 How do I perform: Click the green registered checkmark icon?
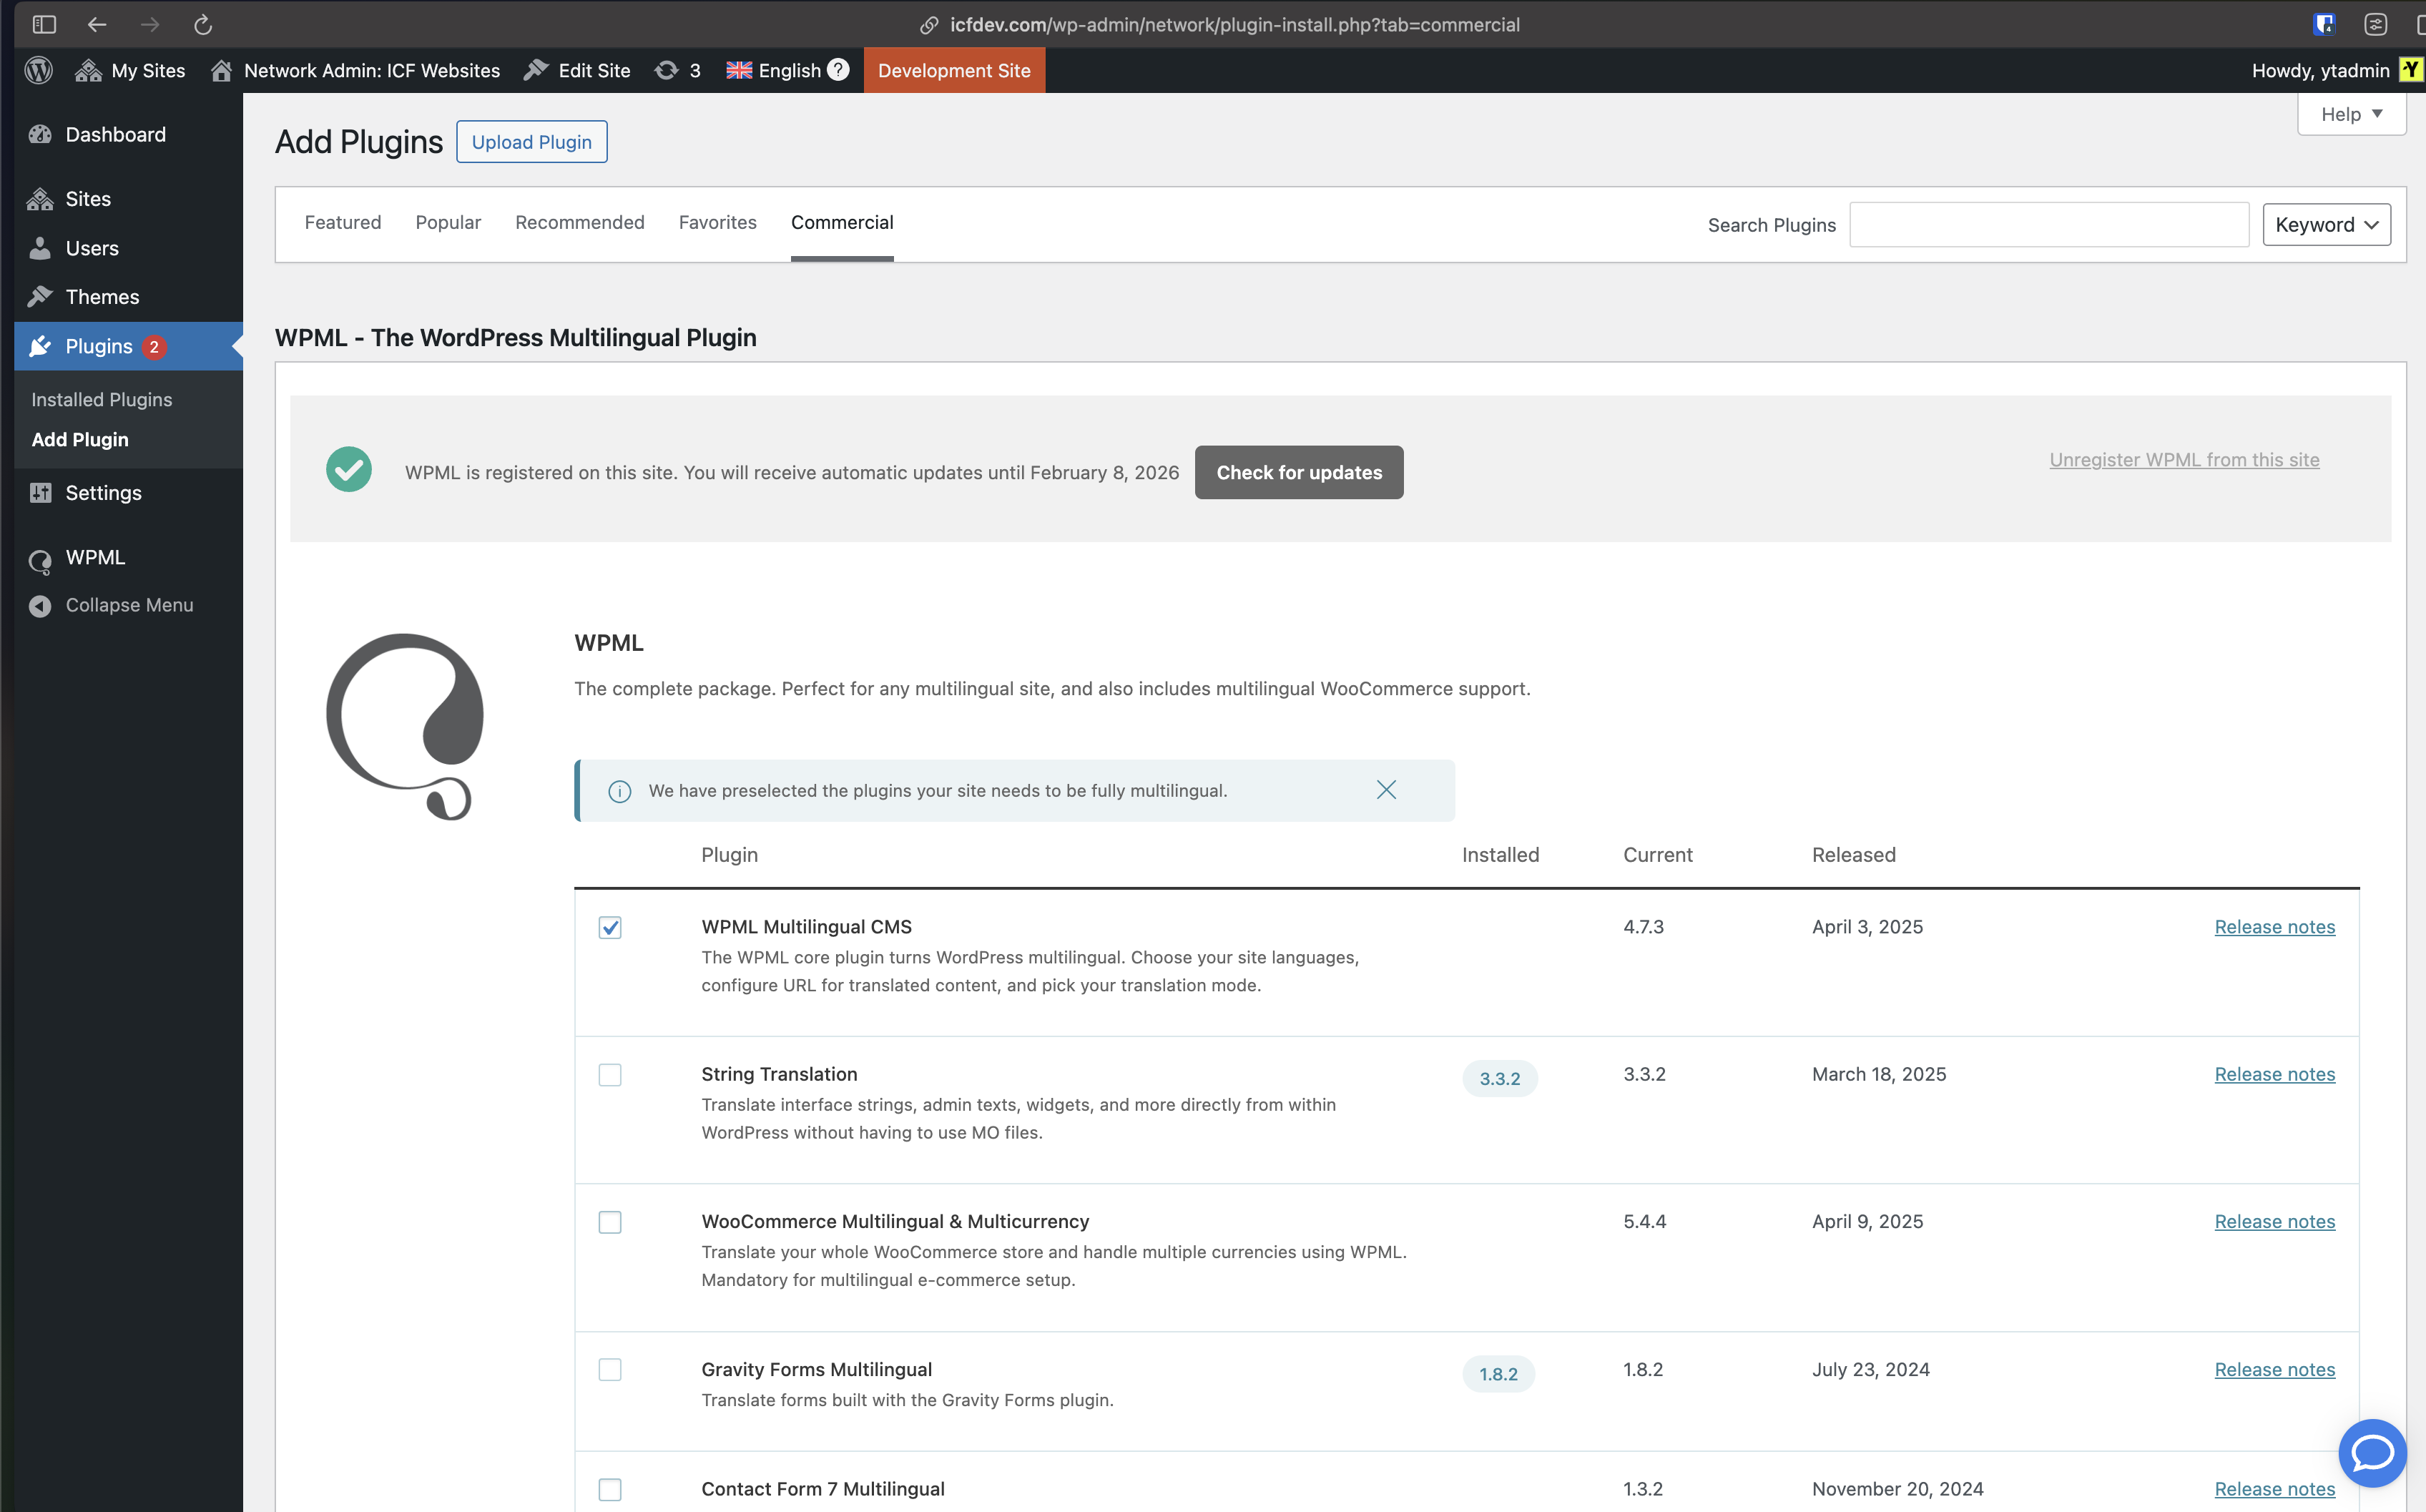(x=349, y=469)
